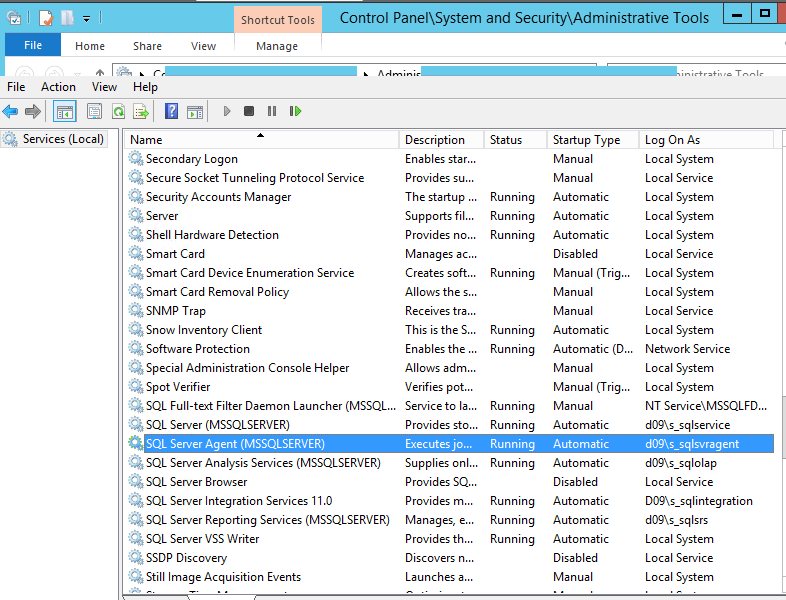Click Explorer quick access New Folder icon
Viewport: 786px width, 600px height.
tap(67, 18)
